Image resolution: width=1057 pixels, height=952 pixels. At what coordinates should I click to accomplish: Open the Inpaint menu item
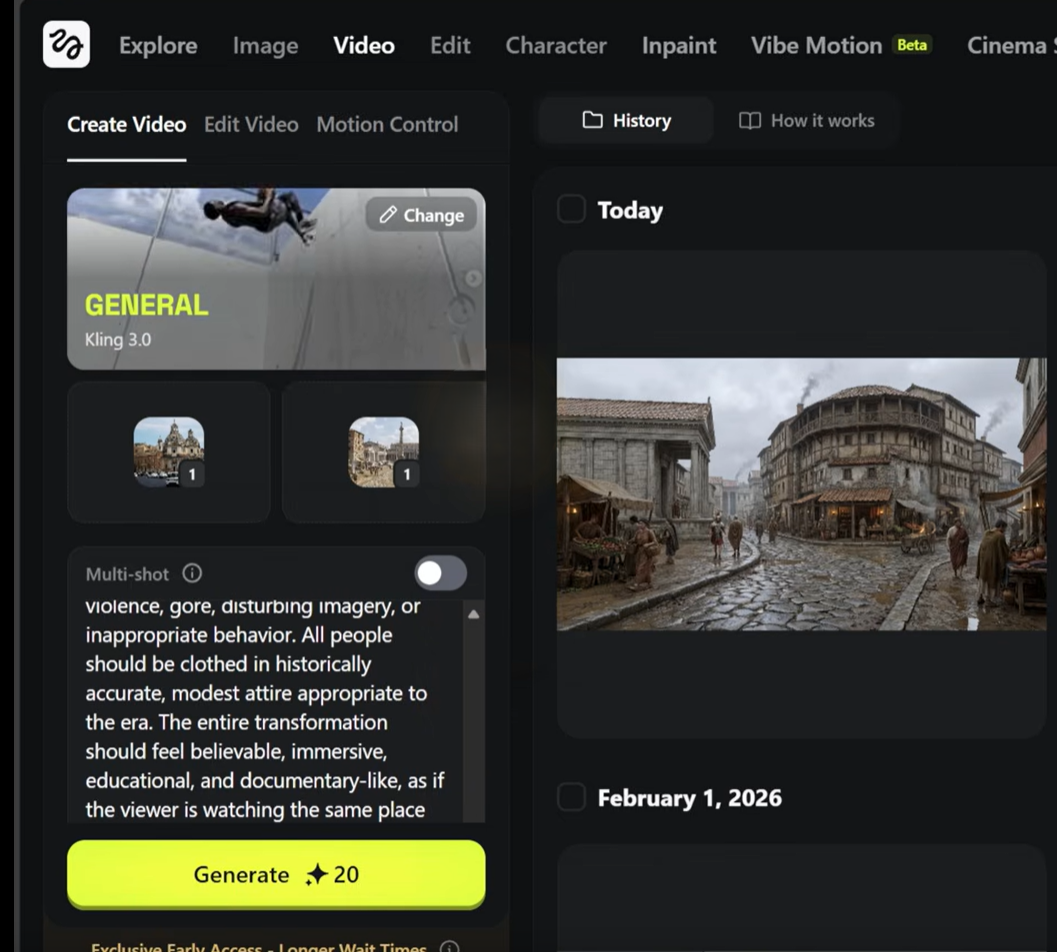pos(678,46)
